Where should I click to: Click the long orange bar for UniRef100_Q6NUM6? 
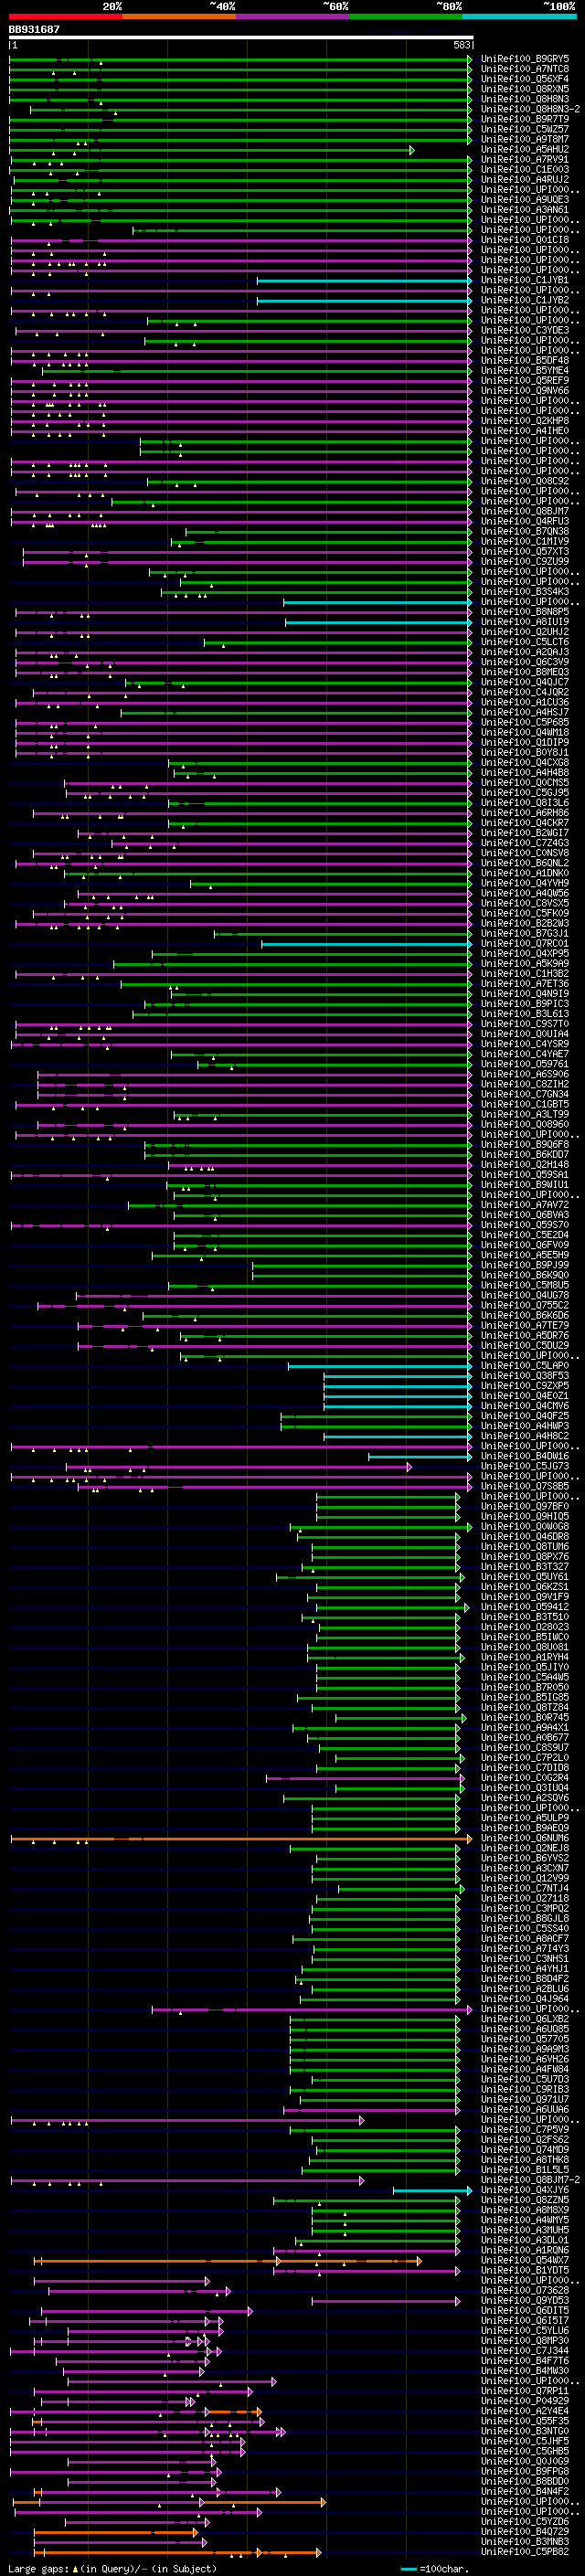[240, 1839]
